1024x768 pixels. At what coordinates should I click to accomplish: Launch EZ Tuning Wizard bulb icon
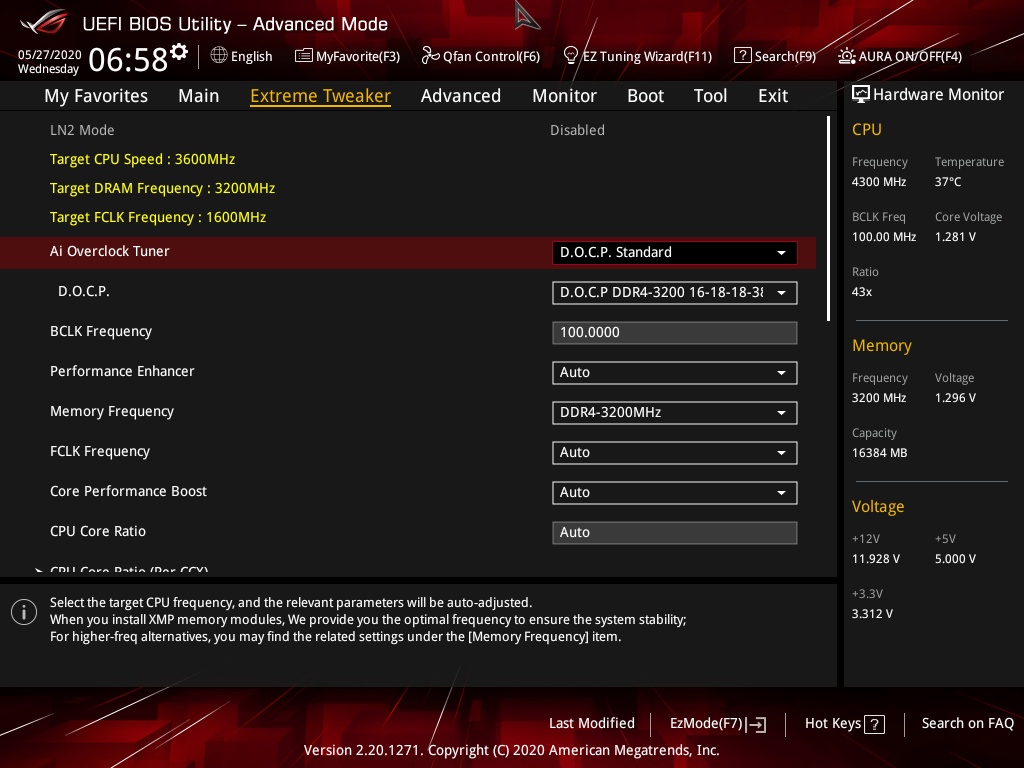pyautogui.click(x=571, y=55)
